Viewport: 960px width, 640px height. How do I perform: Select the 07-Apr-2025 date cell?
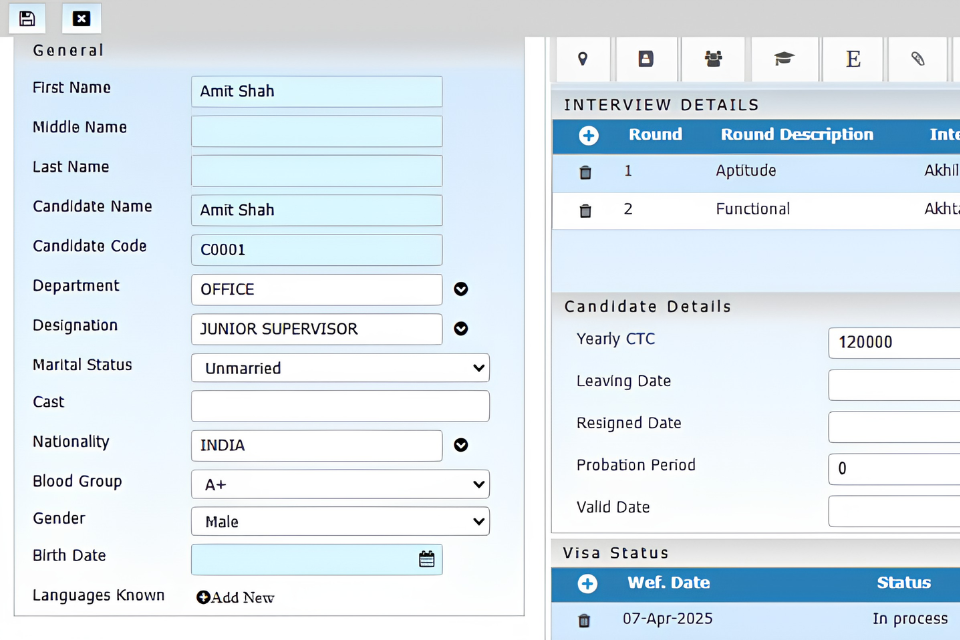[667, 619]
